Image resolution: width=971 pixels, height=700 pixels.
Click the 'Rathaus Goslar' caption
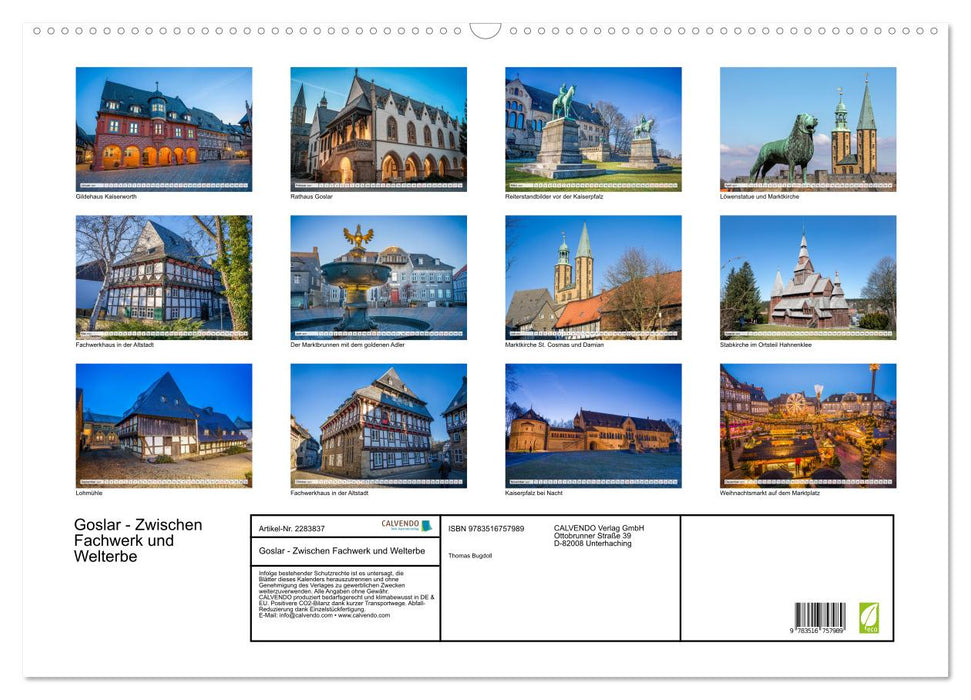311,196
